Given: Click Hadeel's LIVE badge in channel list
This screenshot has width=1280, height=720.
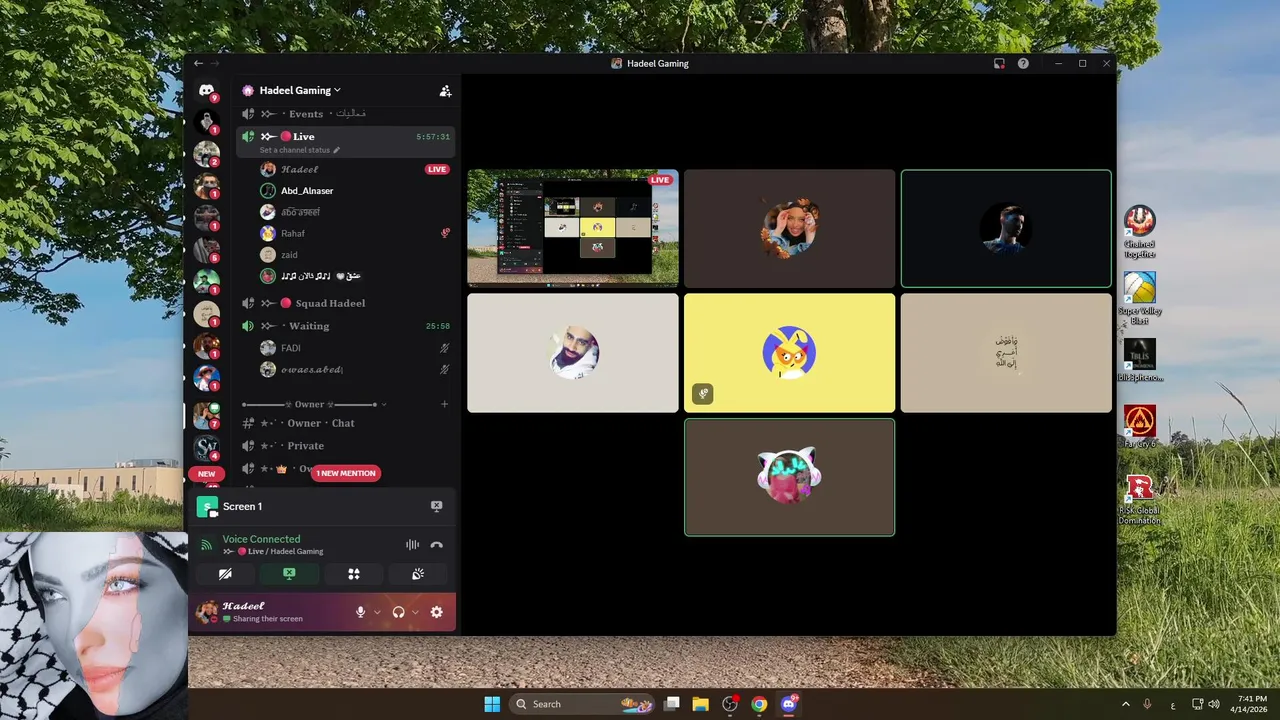Looking at the screenshot, I should [437, 169].
